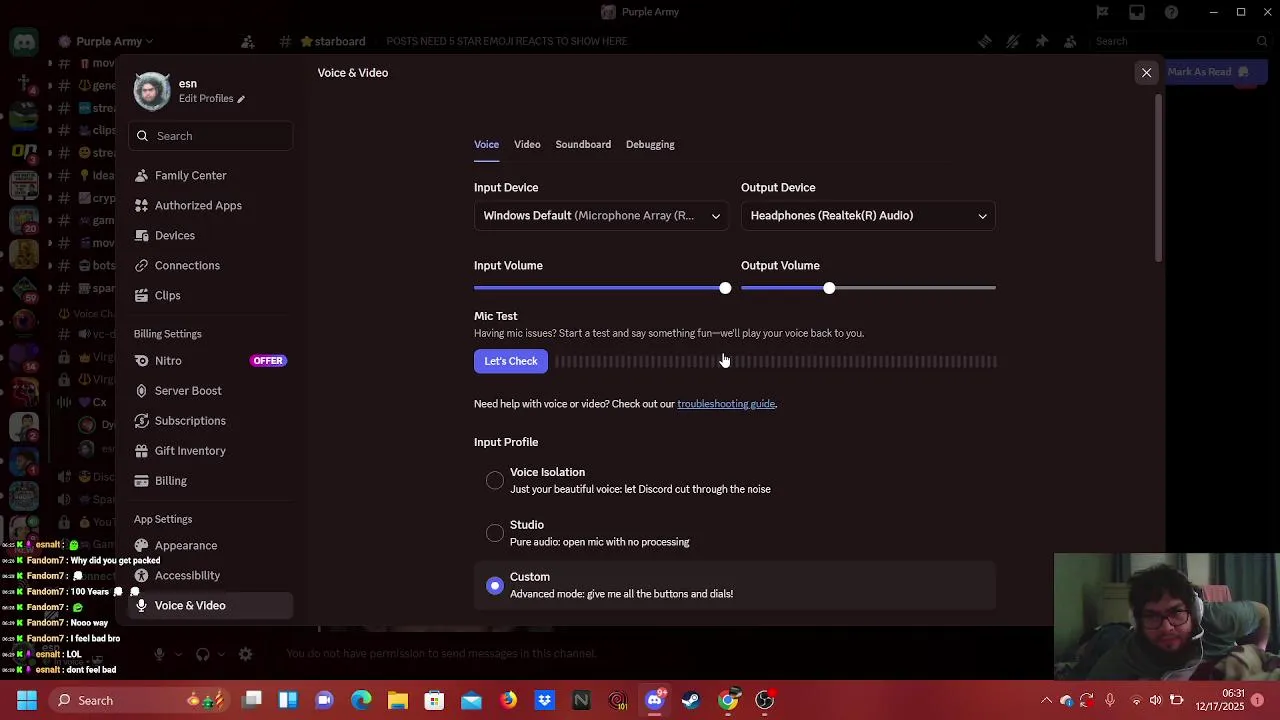Click Mark As Read button behind dialog
This screenshot has height=720, width=1280.
tap(1207, 72)
